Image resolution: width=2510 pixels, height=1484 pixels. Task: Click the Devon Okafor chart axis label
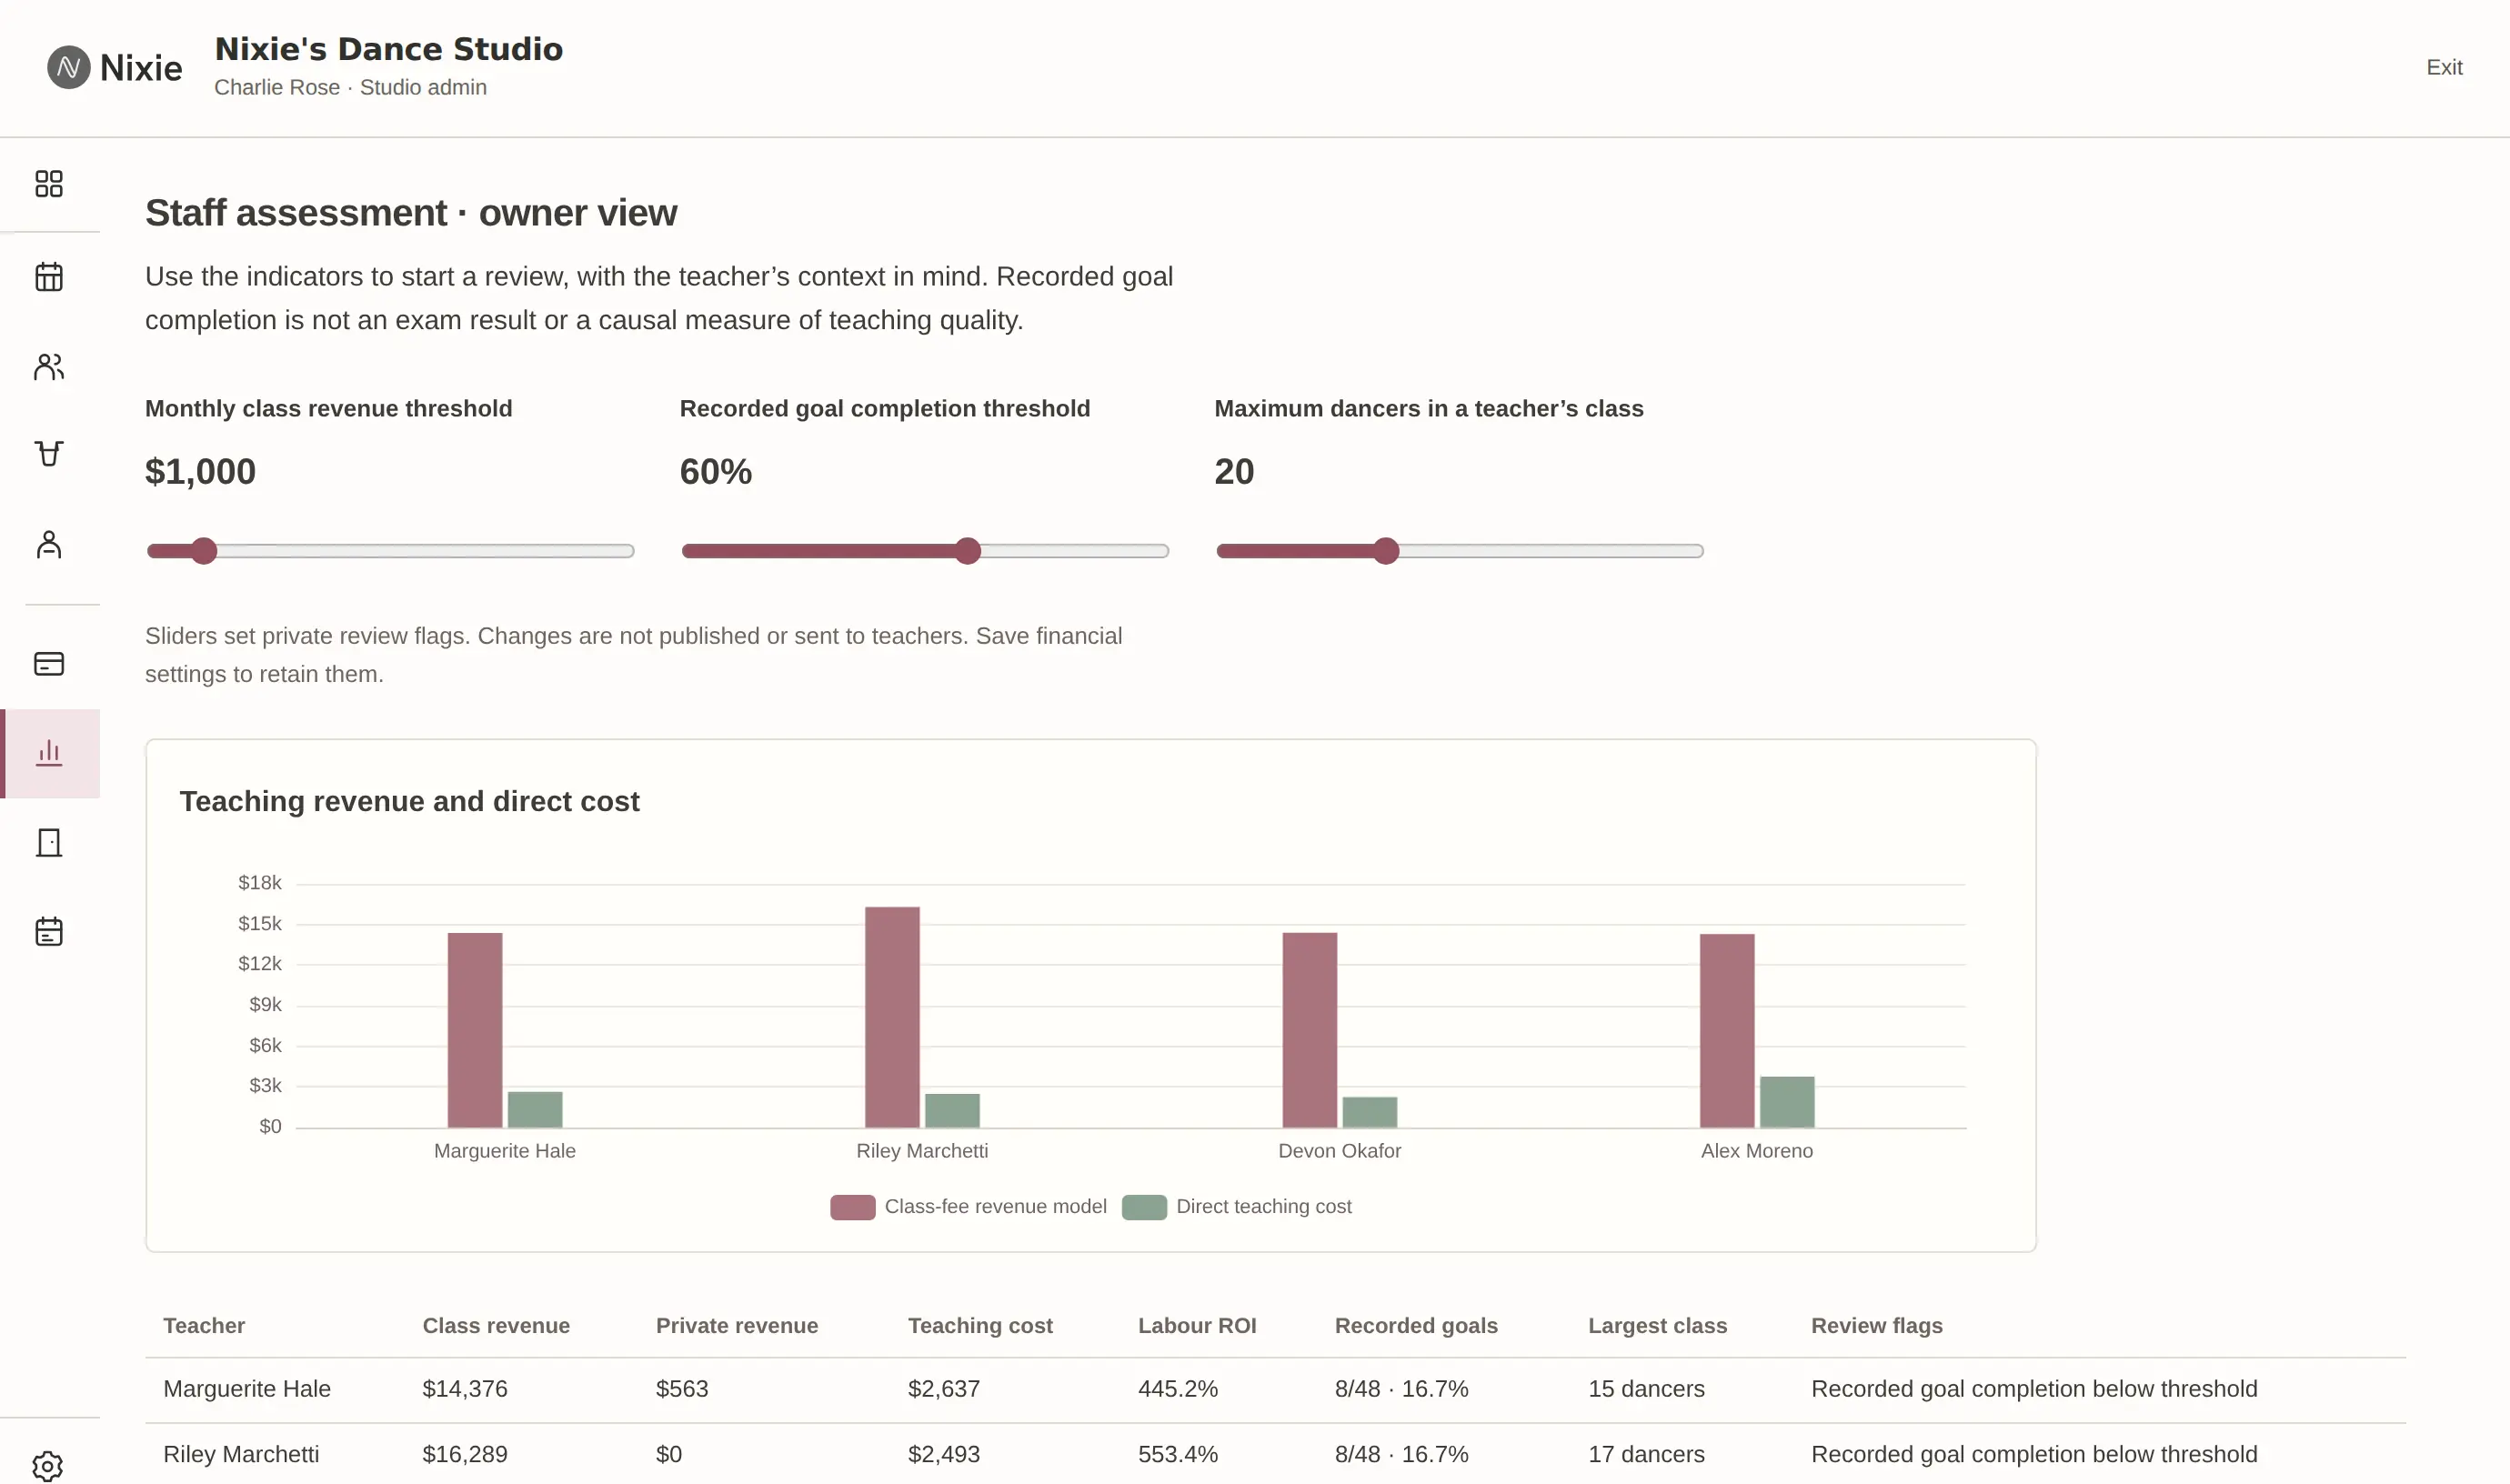tap(1339, 1151)
